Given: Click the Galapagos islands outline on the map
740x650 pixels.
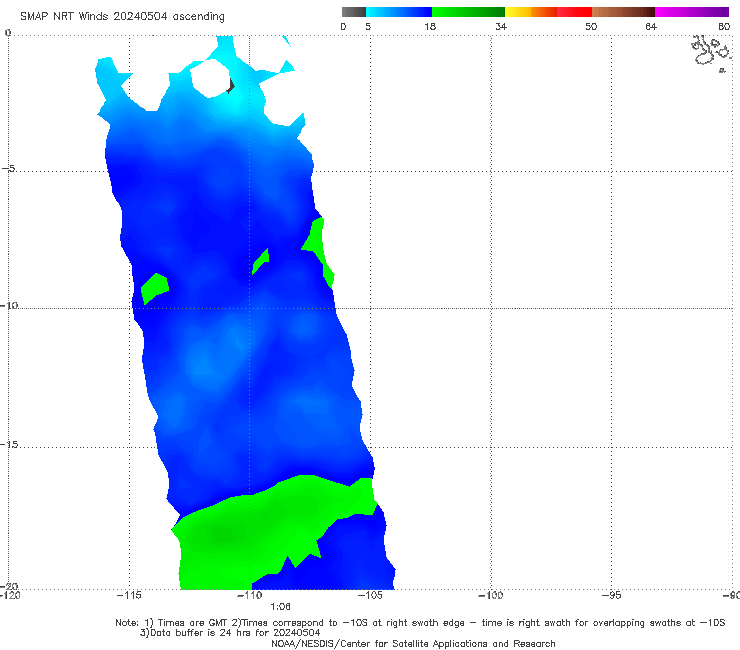Looking at the screenshot, I should click(712, 52).
